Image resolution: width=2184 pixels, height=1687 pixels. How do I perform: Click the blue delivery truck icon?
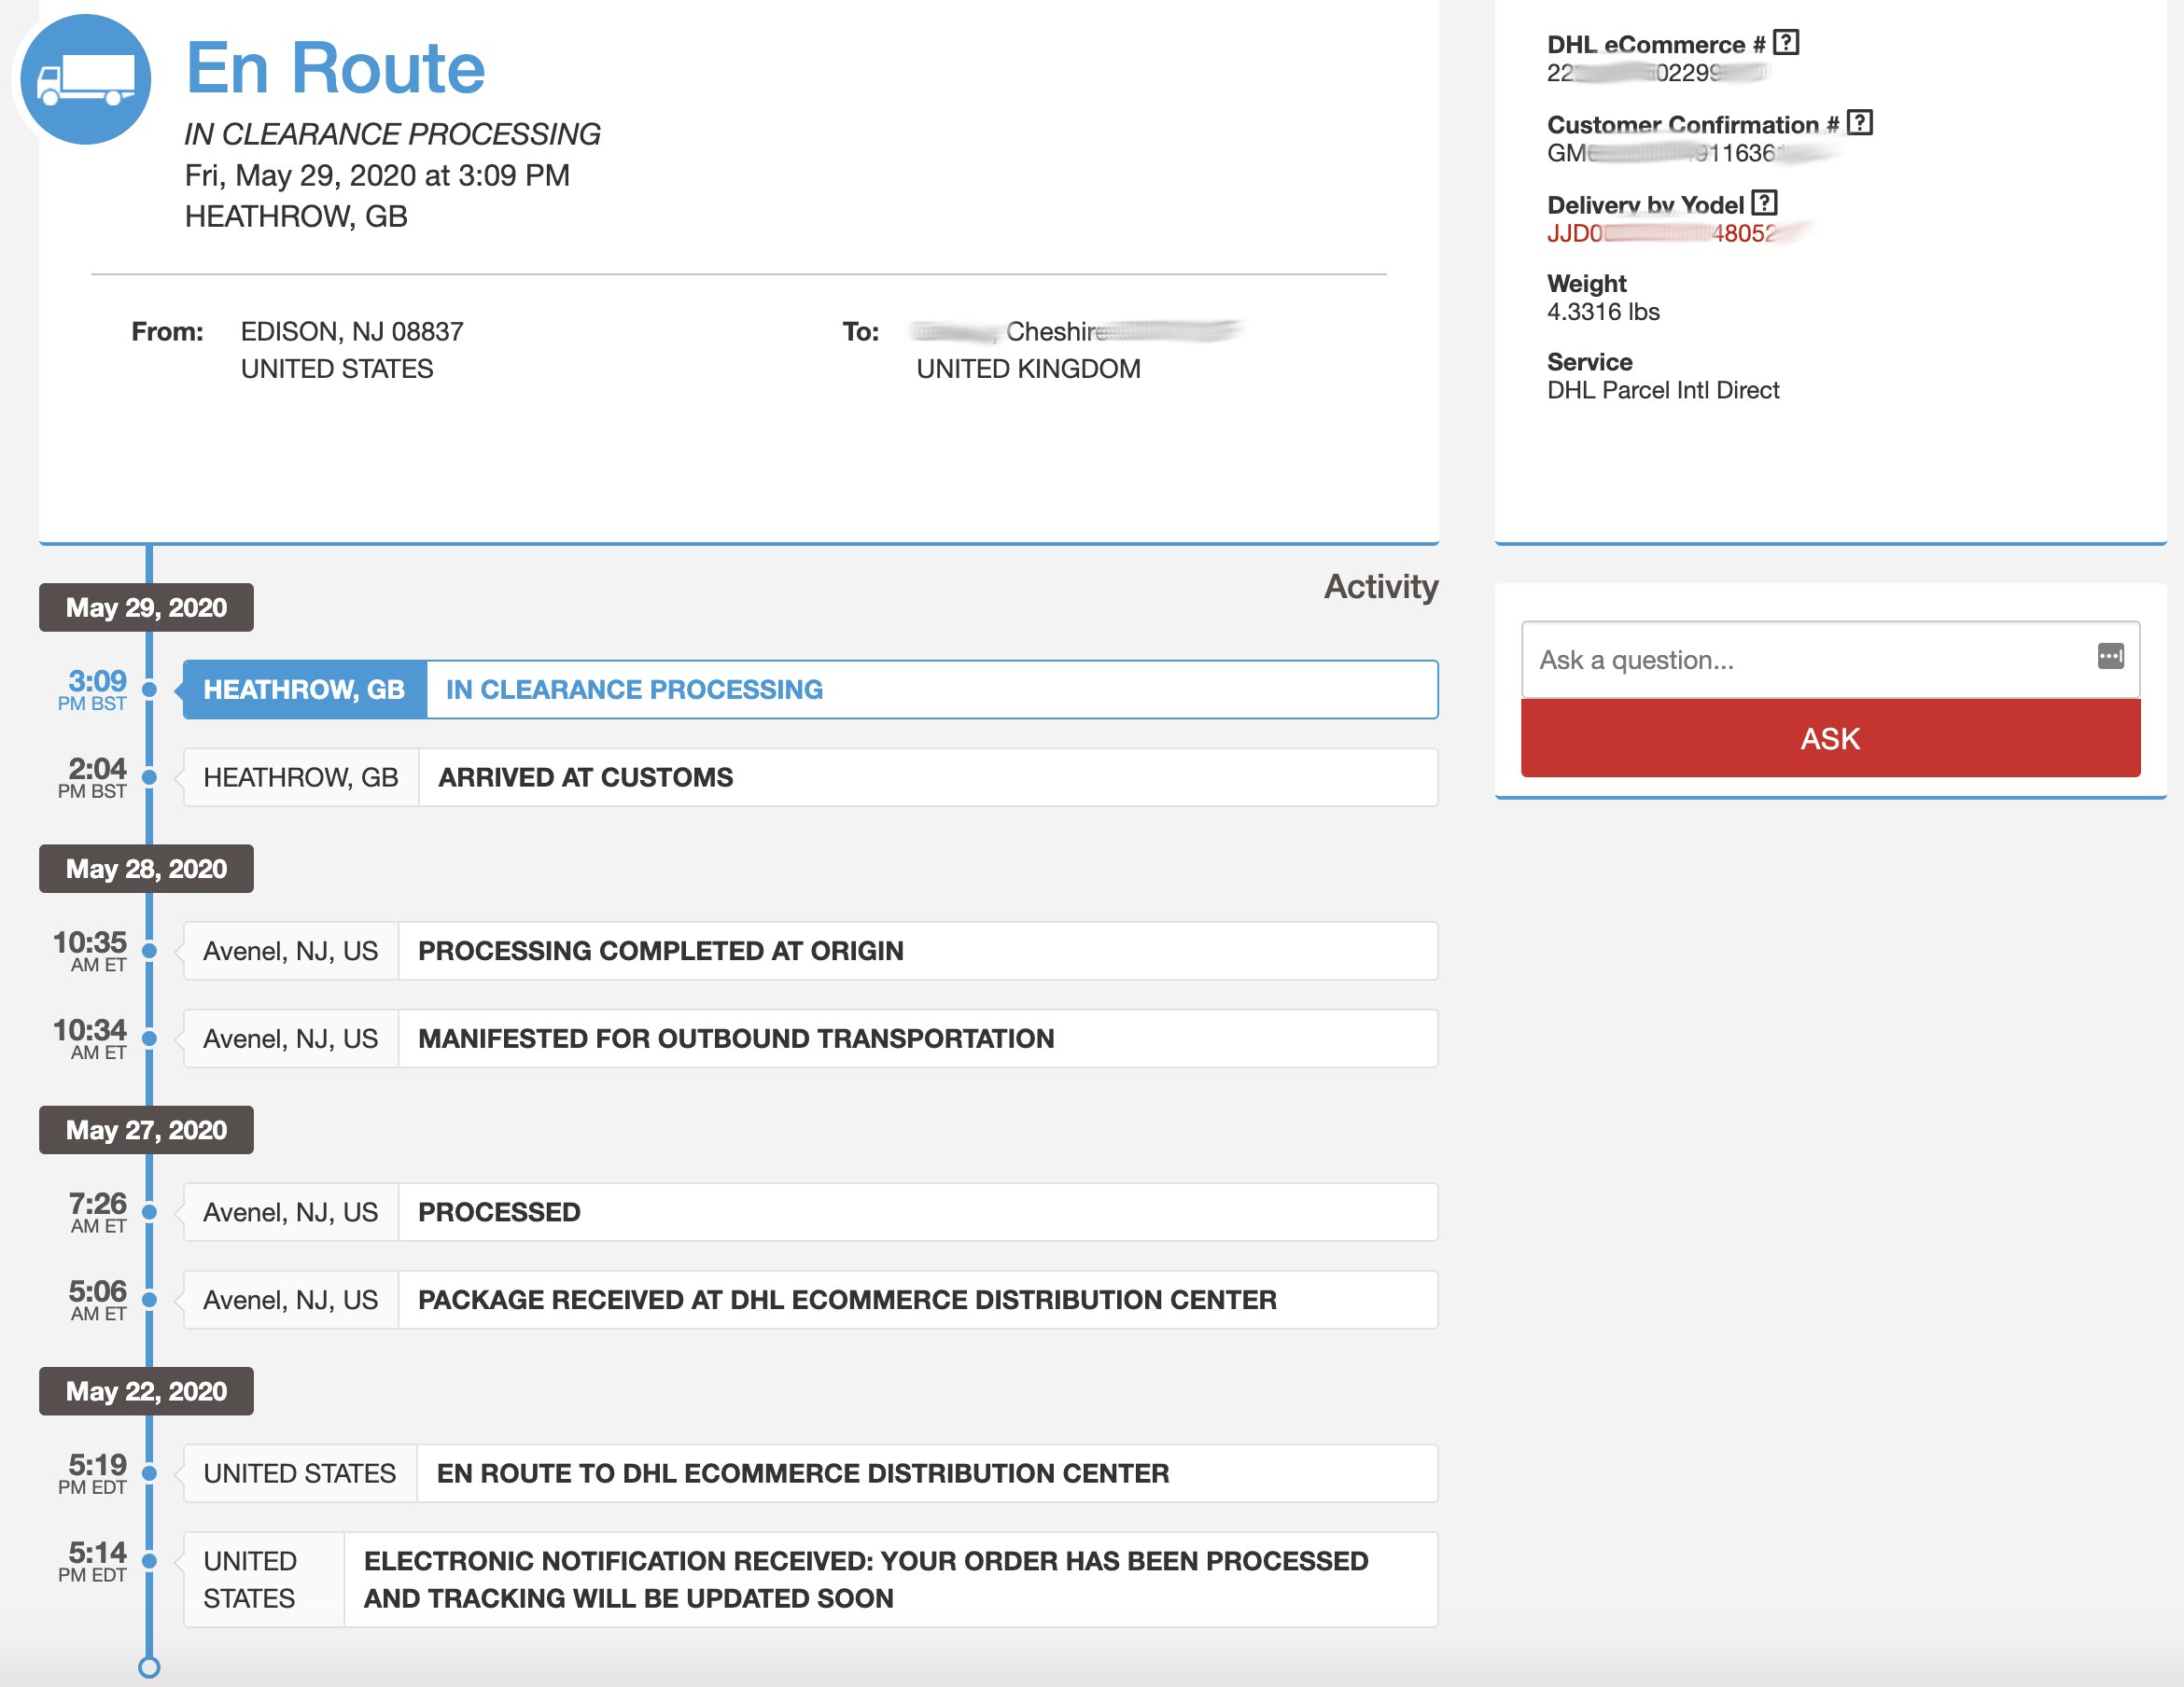[x=86, y=80]
